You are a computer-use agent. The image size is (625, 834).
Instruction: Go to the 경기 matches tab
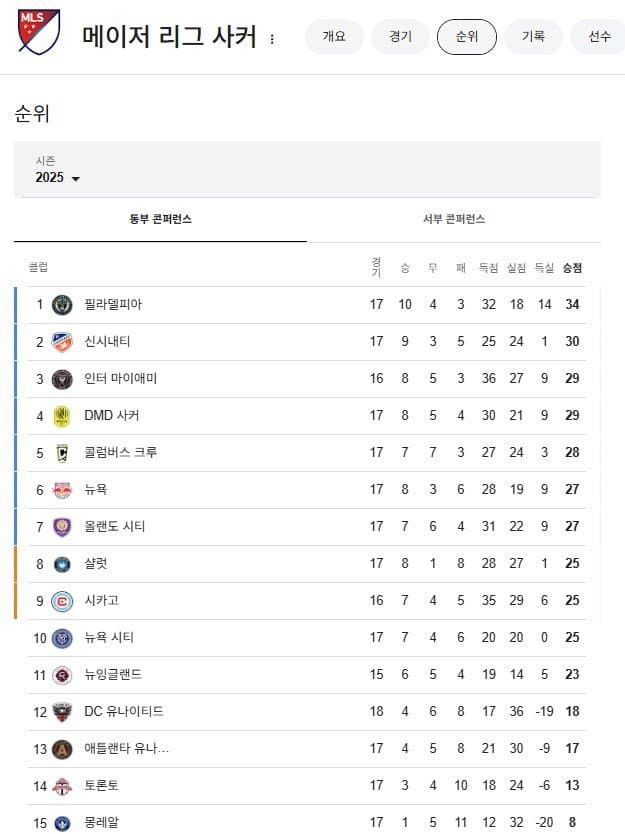coord(400,37)
